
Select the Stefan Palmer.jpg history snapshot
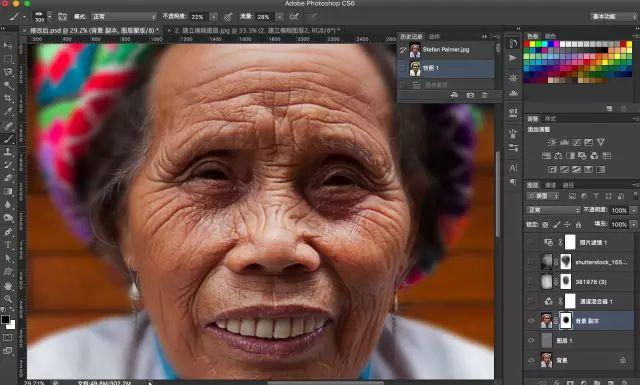point(446,50)
